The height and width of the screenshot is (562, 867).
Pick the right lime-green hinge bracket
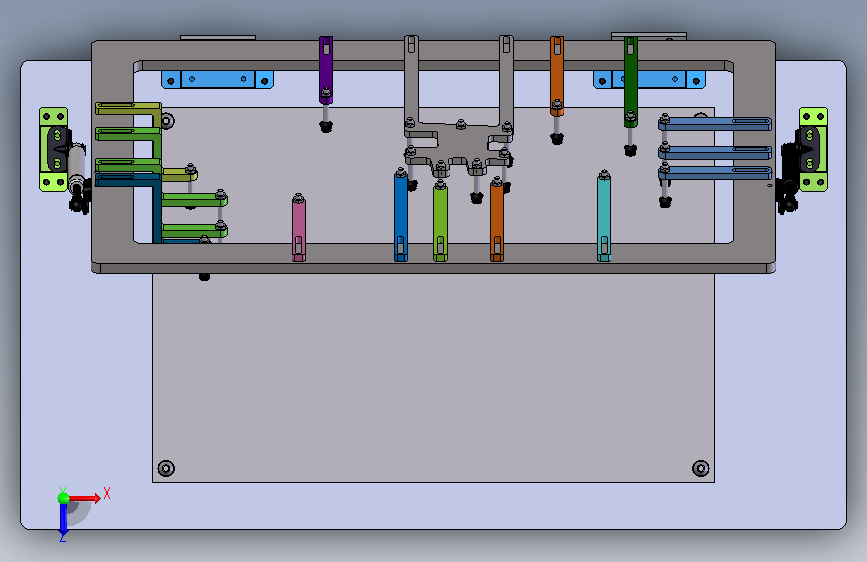pyautogui.click(x=813, y=149)
